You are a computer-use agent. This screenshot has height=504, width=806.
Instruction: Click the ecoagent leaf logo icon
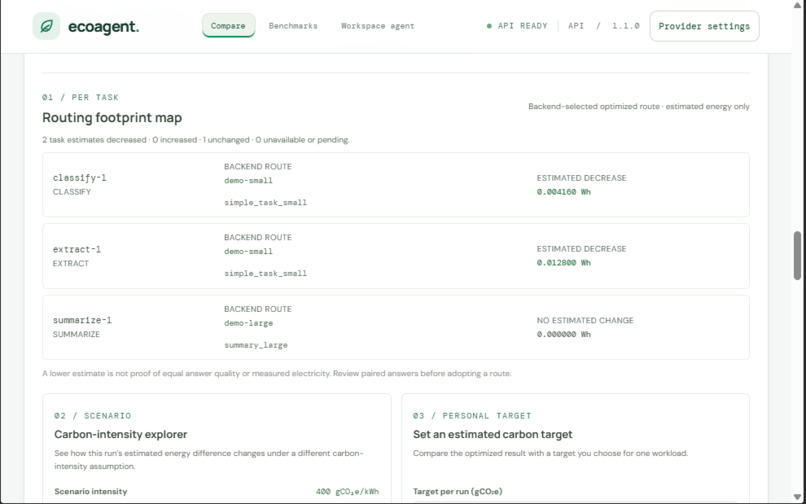46,26
